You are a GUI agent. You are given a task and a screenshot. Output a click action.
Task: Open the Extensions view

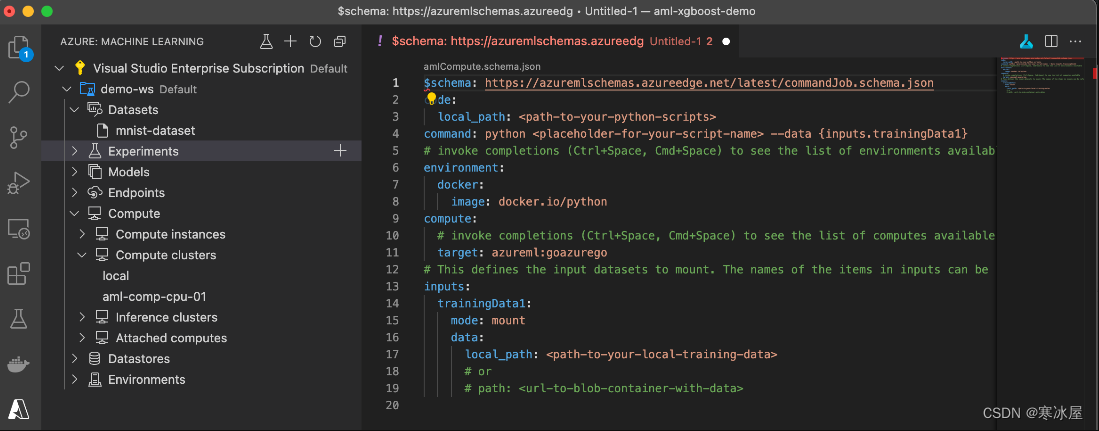[x=19, y=274]
